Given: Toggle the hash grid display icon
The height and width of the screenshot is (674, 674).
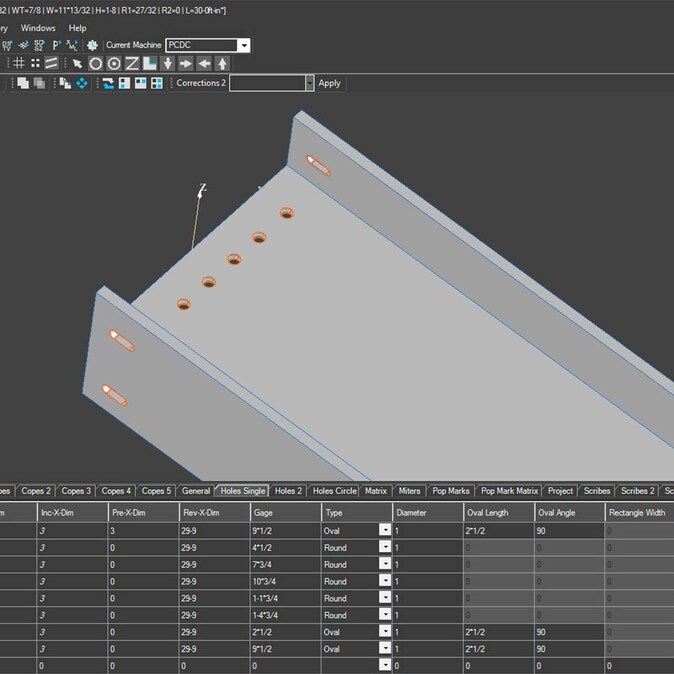Looking at the screenshot, I should point(18,64).
